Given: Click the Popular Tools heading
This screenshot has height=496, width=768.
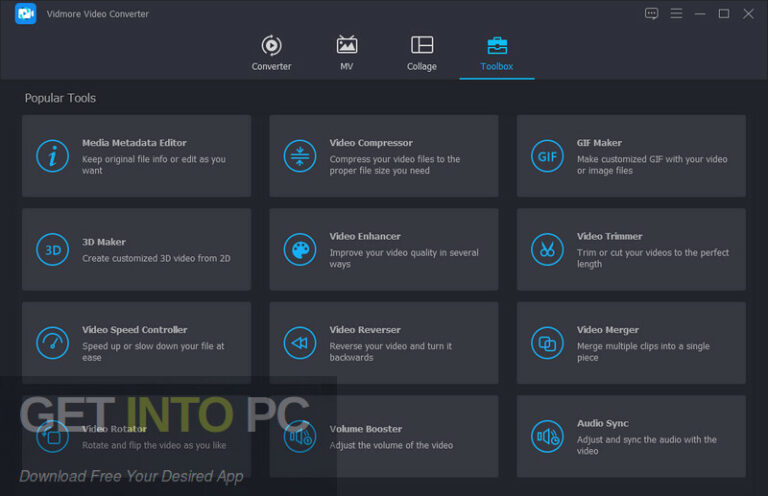Looking at the screenshot, I should (60, 98).
